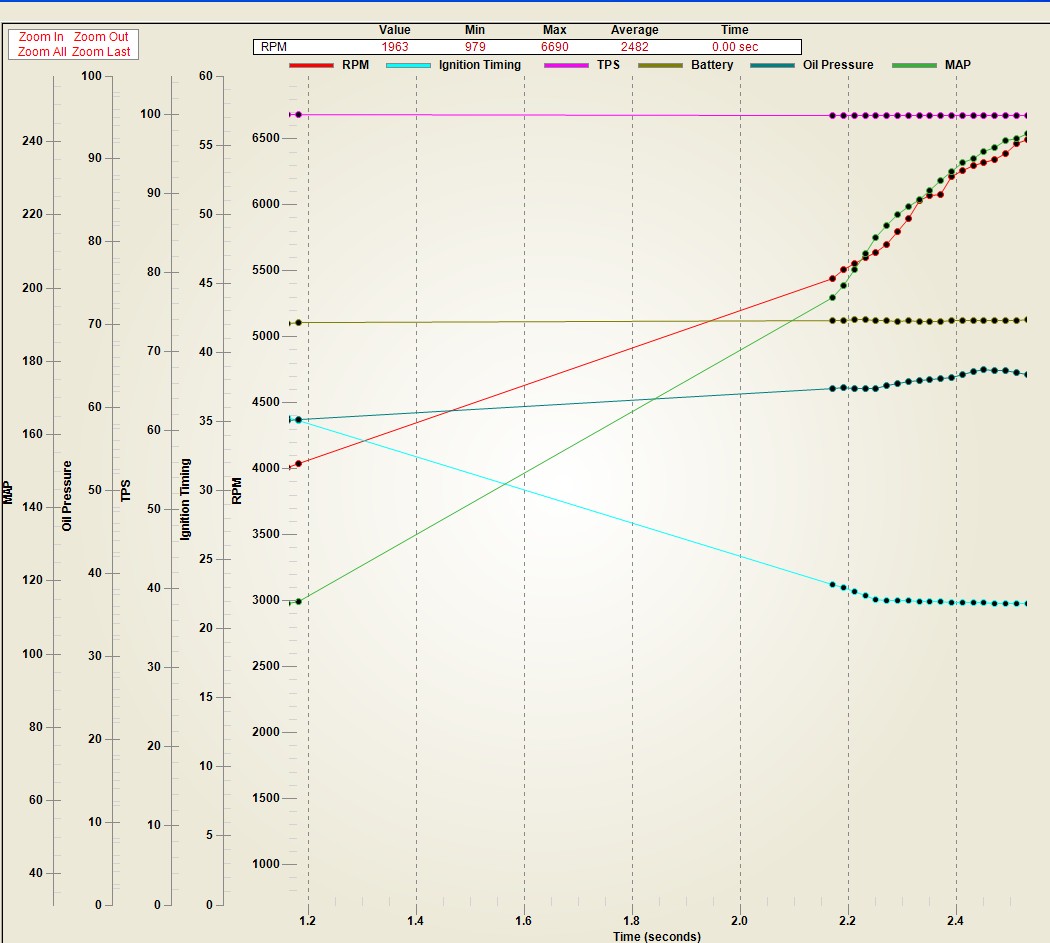Select the MAP legend label
Image resolution: width=1050 pixels, height=943 pixels.
point(958,65)
